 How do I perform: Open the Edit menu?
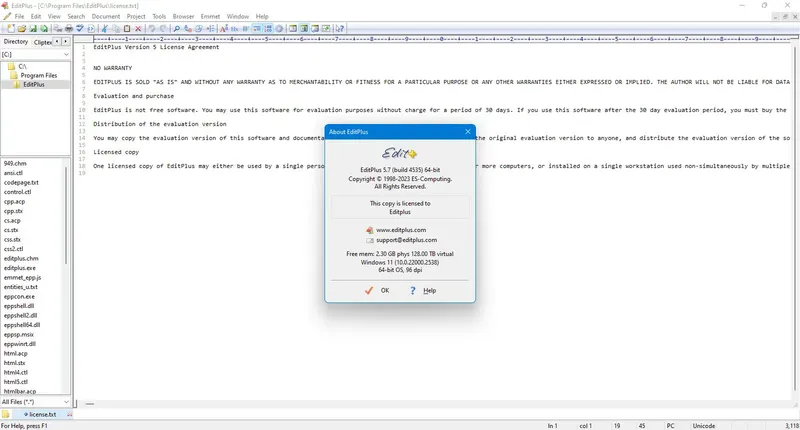point(36,16)
